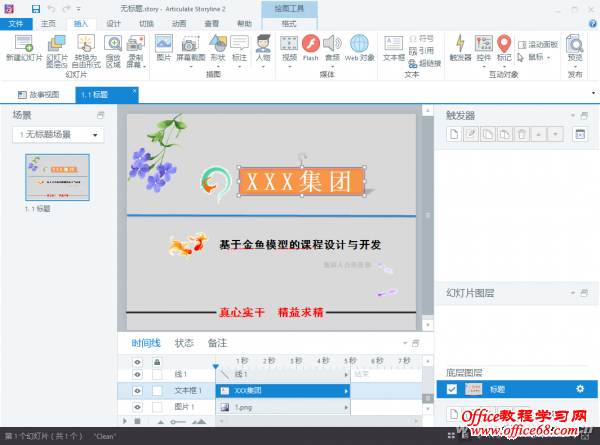This screenshot has height=445, width=600.
Task: Insert a Text Box (文本框)
Action: tap(394, 48)
